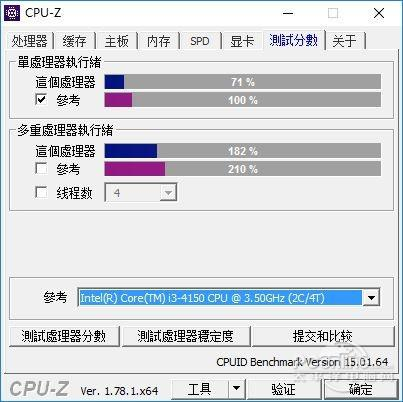Click the 提交和比较 button
Image resolution: width=403 pixels, height=402 pixels.
tap(323, 336)
